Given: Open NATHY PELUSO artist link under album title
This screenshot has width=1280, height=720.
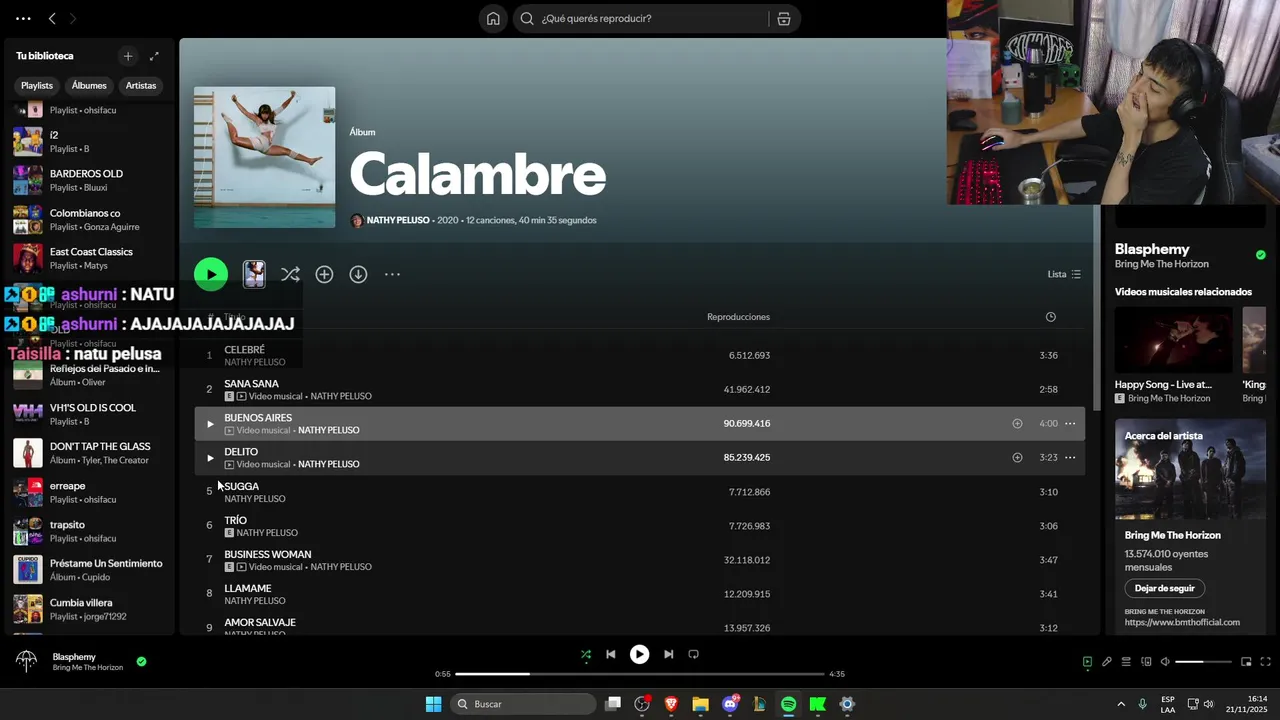Looking at the screenshot, I should point(398,220).
